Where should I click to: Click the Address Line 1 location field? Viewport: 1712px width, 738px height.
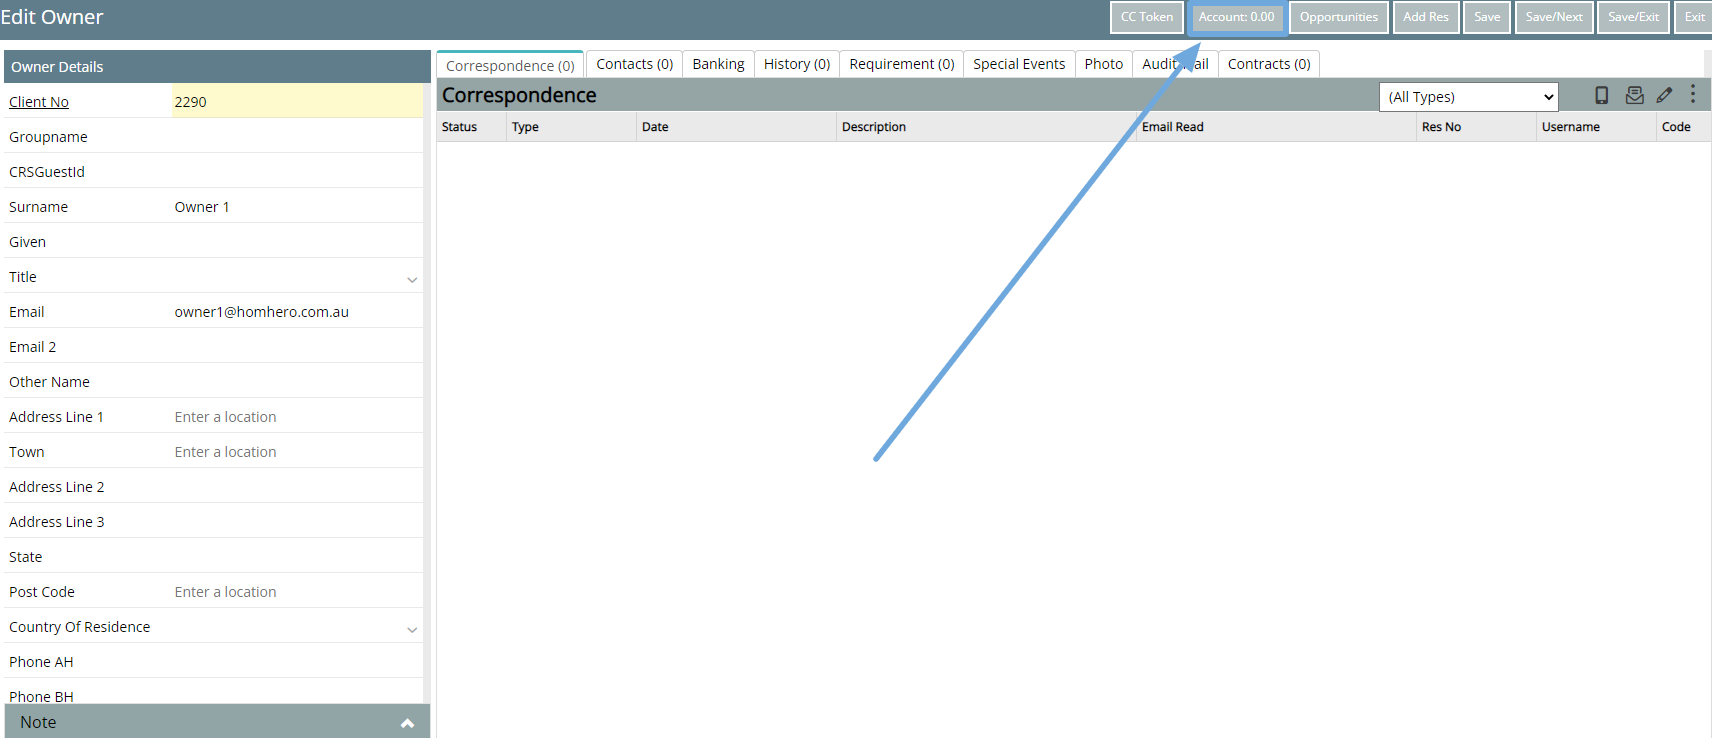[295, 417]
